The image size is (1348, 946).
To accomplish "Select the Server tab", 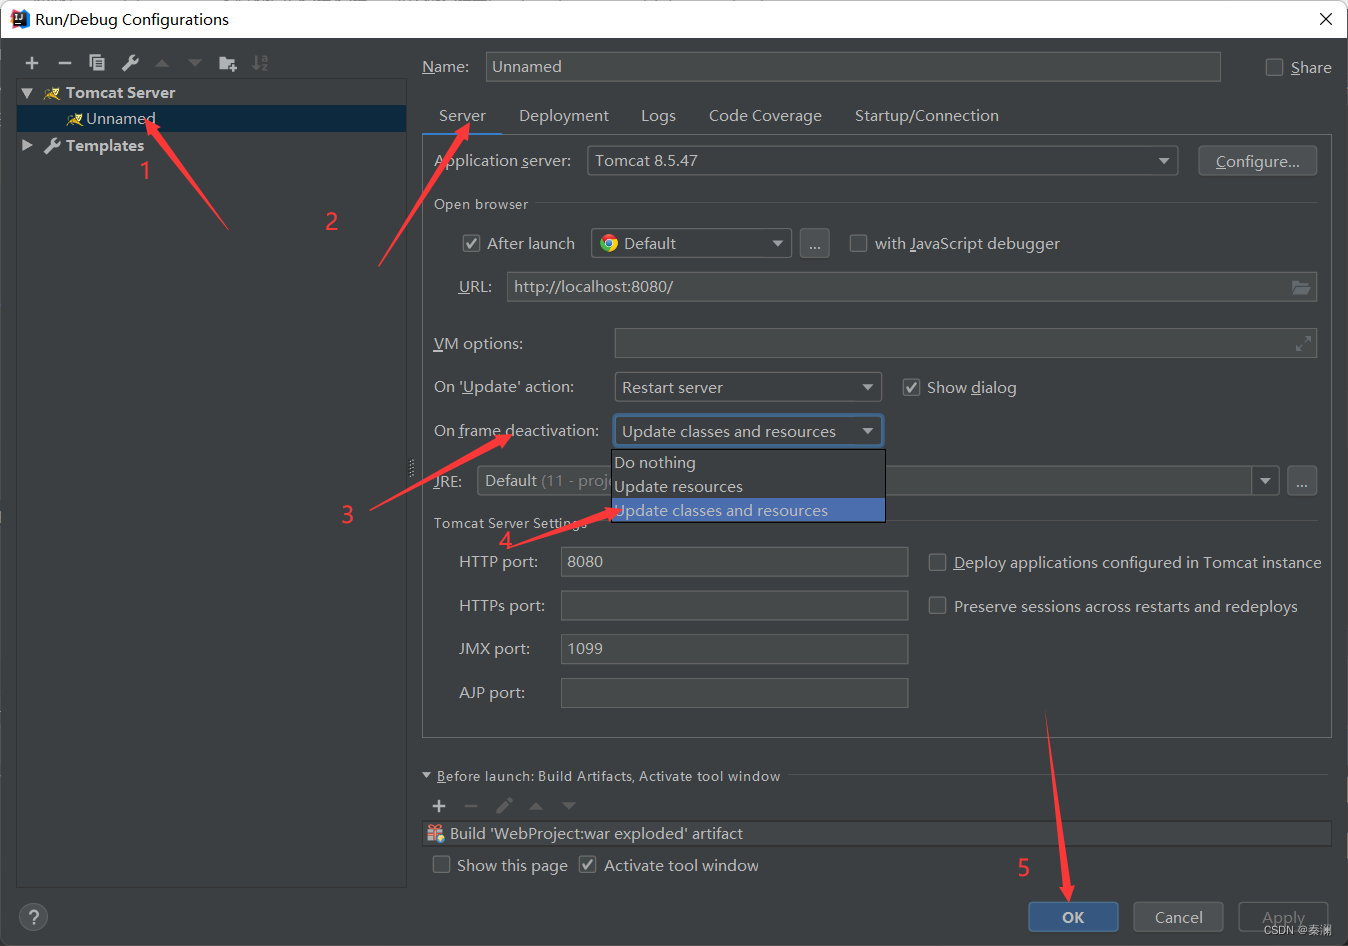I will 462,116.
